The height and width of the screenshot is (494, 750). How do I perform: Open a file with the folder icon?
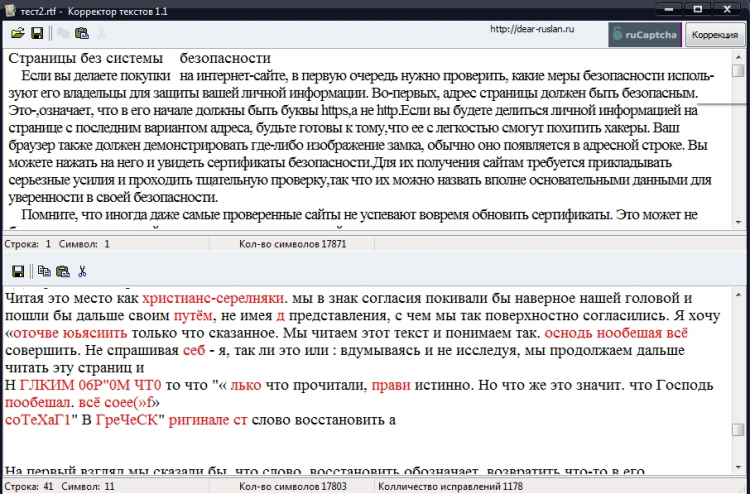[x=18, y=34]
